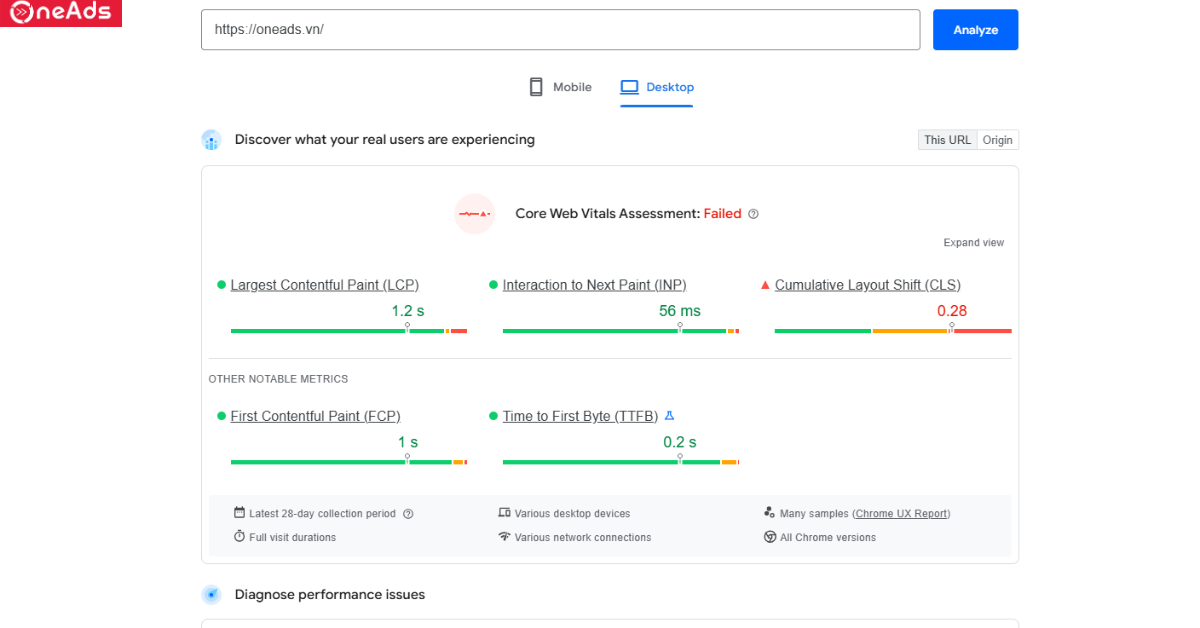
Task: Click the Core Web Vitals failed pulse icon
Action: coord(475,214)
